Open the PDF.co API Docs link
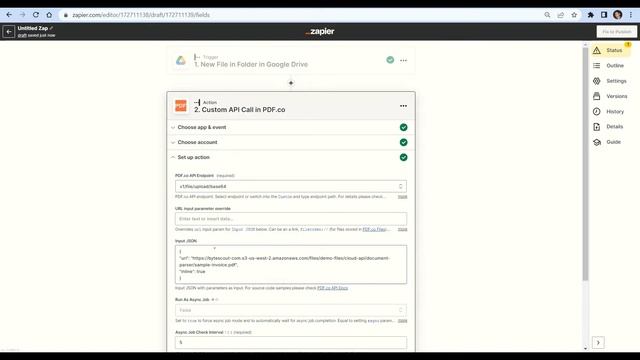 point(333,288)
